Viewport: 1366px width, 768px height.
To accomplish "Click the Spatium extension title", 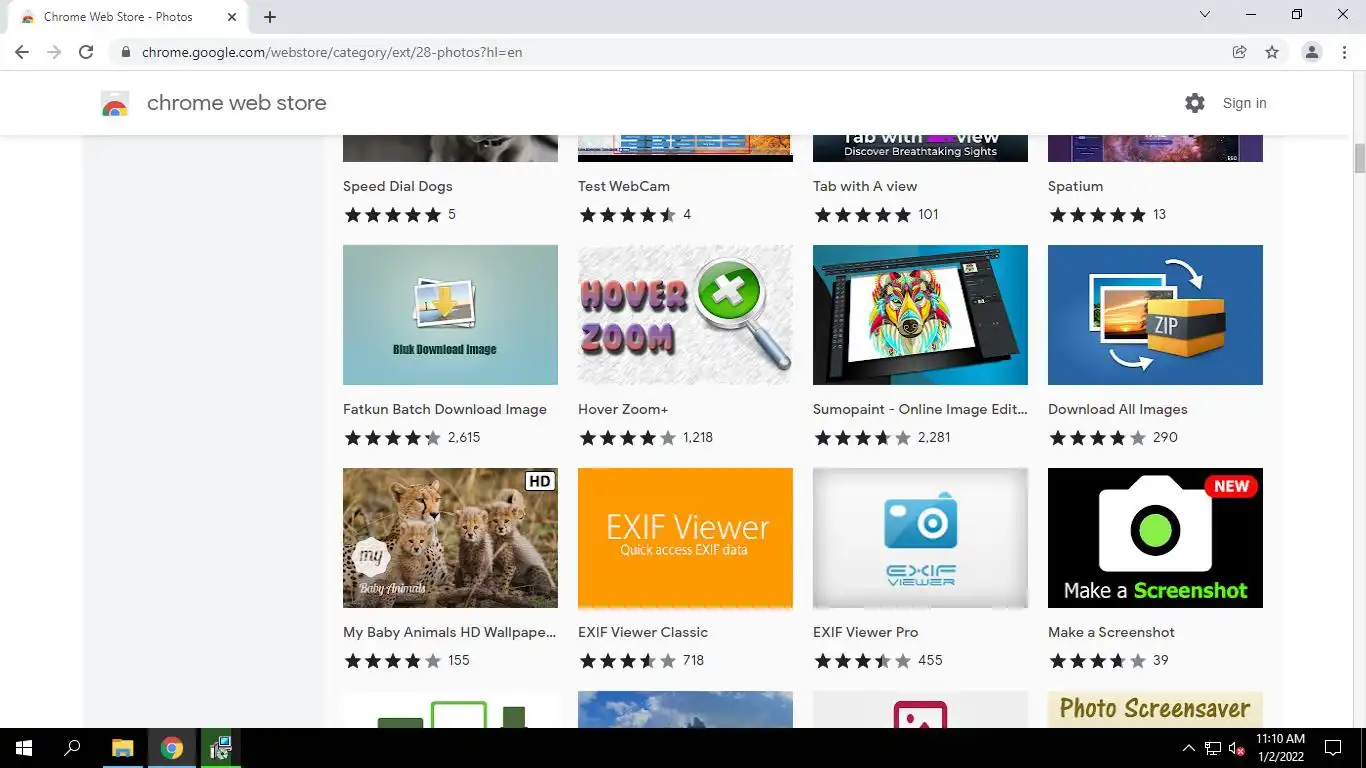I will tap(1076, 186).
